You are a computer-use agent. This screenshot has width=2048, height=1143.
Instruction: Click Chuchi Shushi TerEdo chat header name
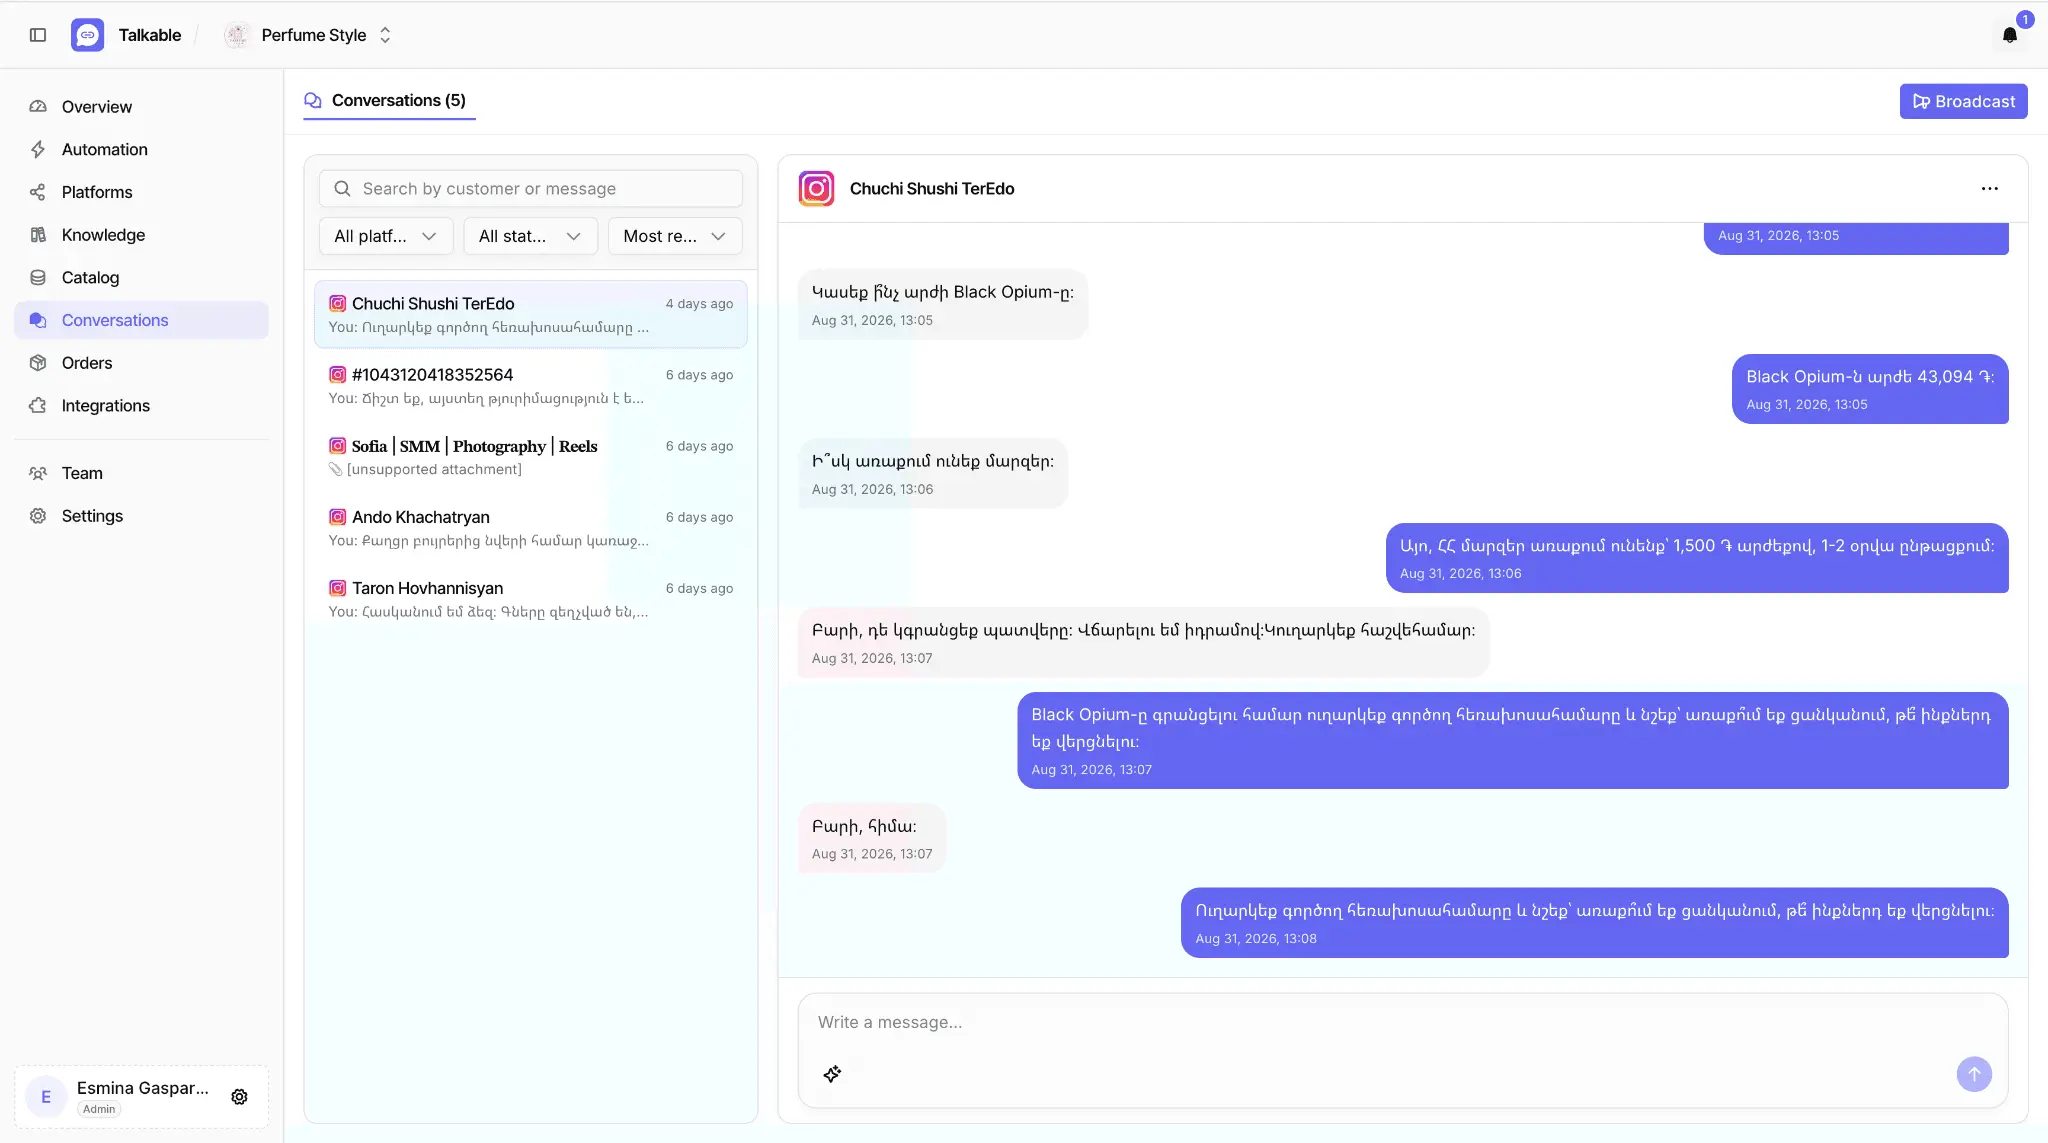[x=931, y=188]
